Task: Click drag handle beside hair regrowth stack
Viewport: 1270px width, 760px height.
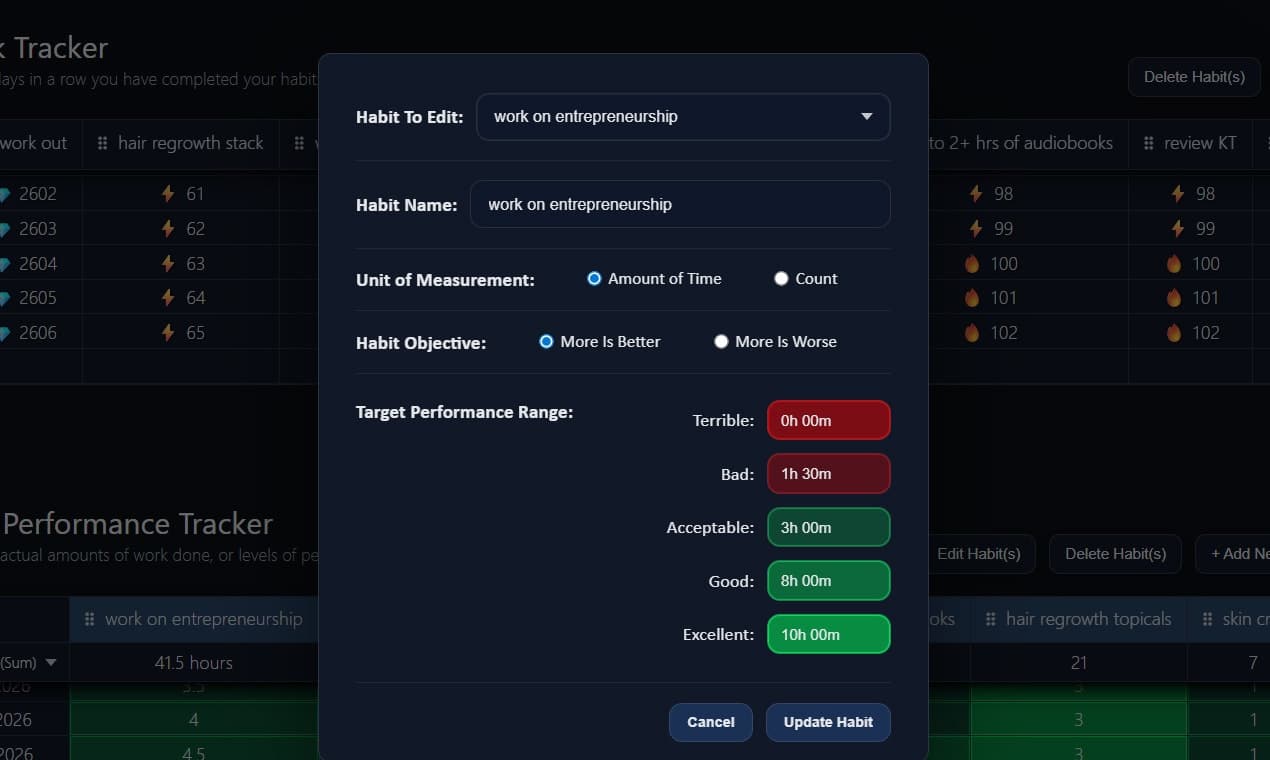Action: tap(102, 144)
